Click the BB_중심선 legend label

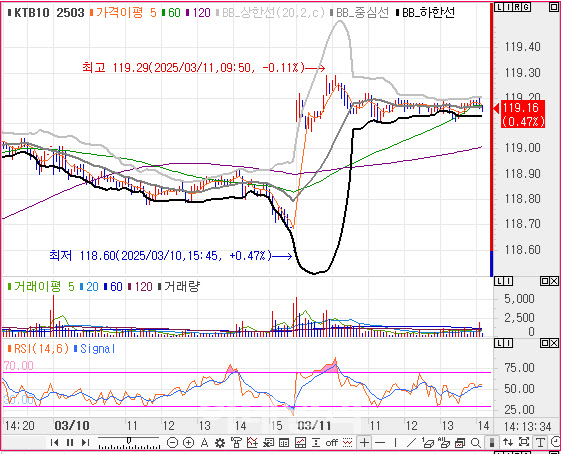(x=359, y=13)
